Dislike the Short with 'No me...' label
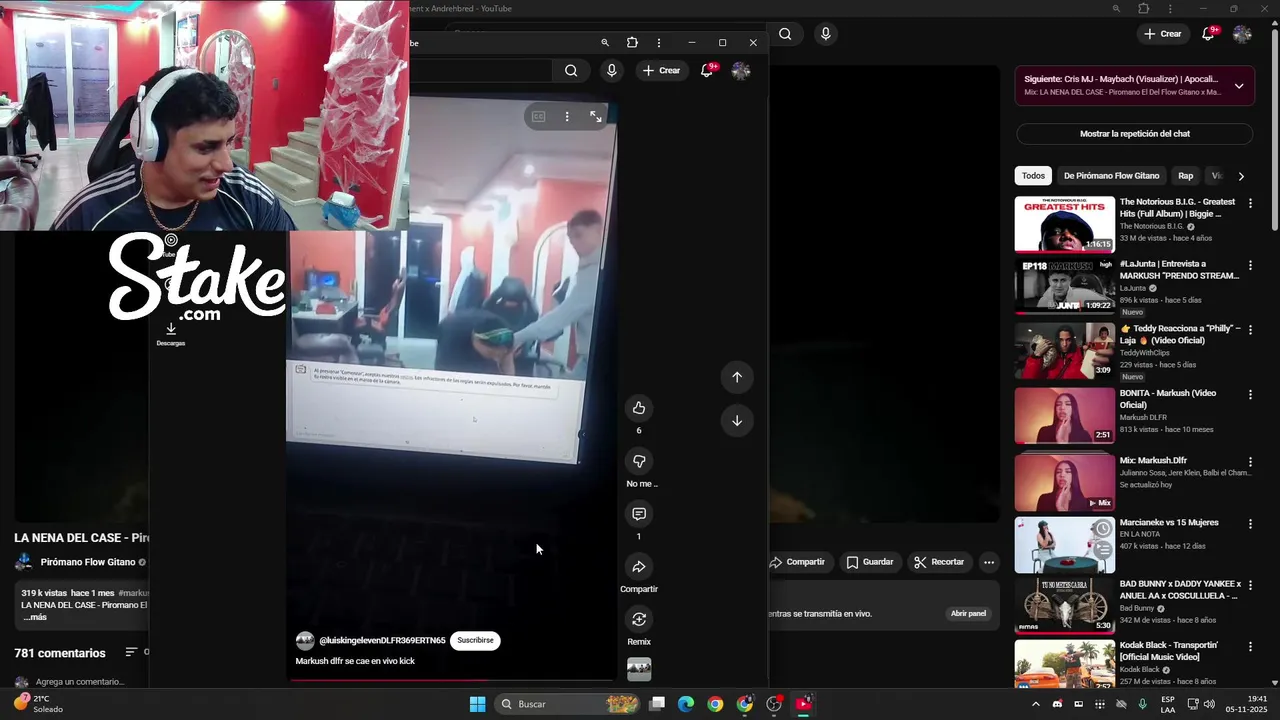The width and height of the screenshot is (1280, 720). click(x=639, y=461)
